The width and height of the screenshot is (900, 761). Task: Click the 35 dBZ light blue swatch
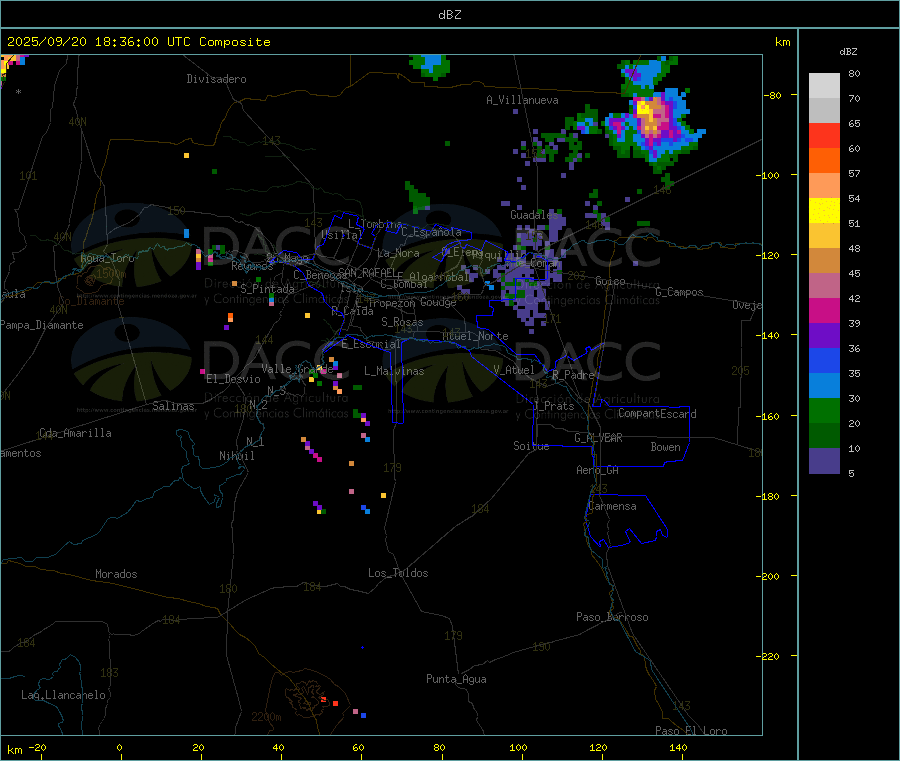[824, 386]
